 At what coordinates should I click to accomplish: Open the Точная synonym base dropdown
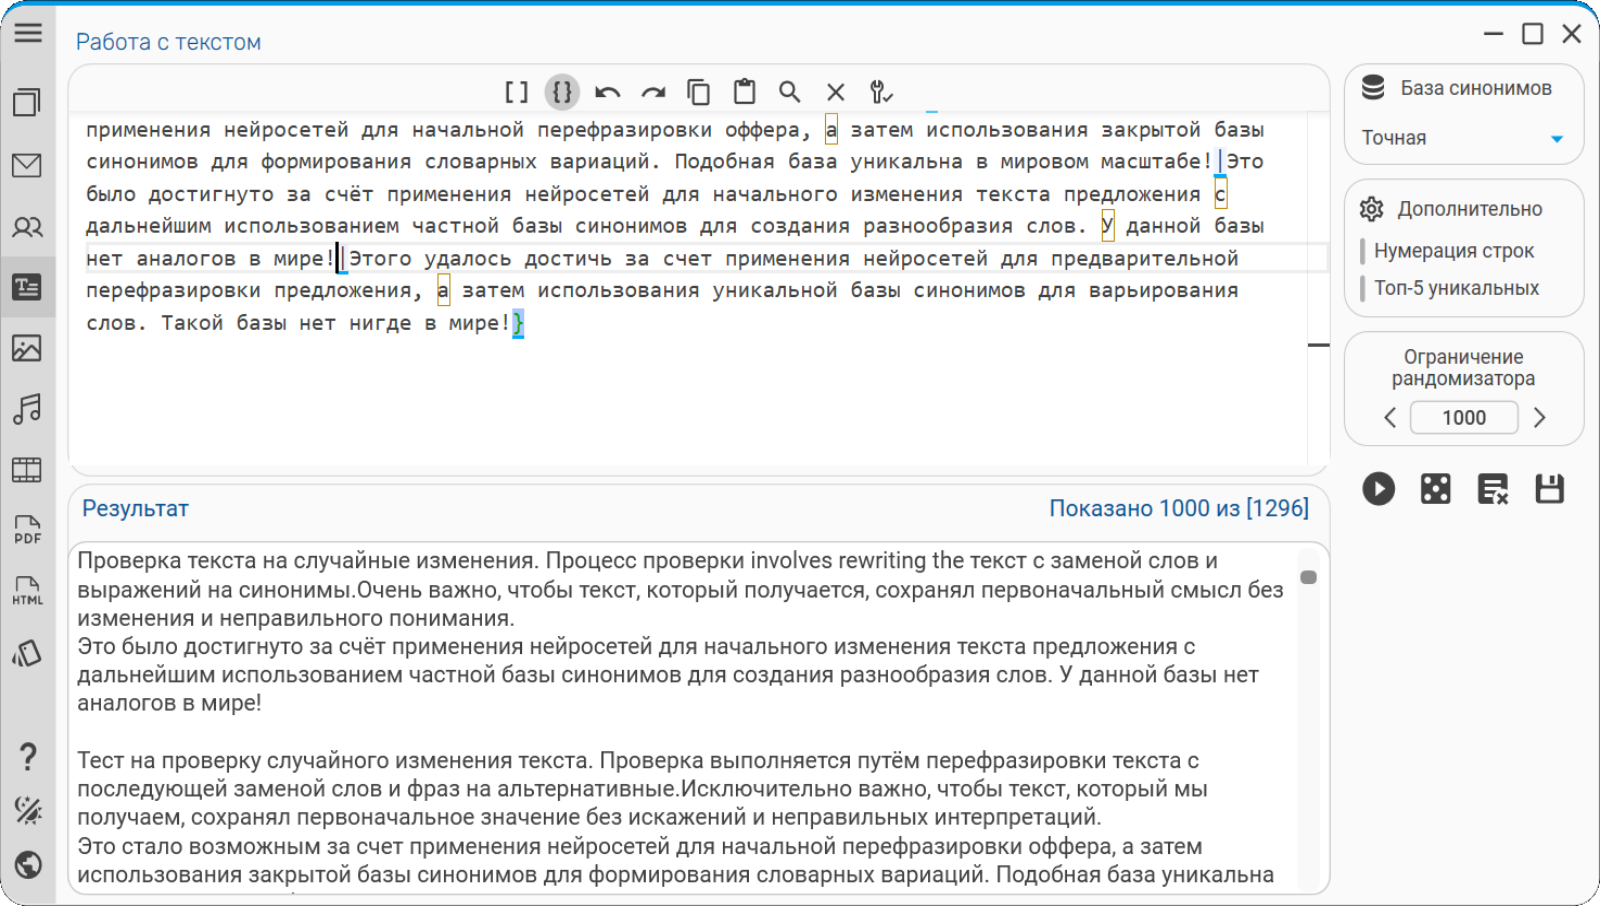coord(1463,138)
